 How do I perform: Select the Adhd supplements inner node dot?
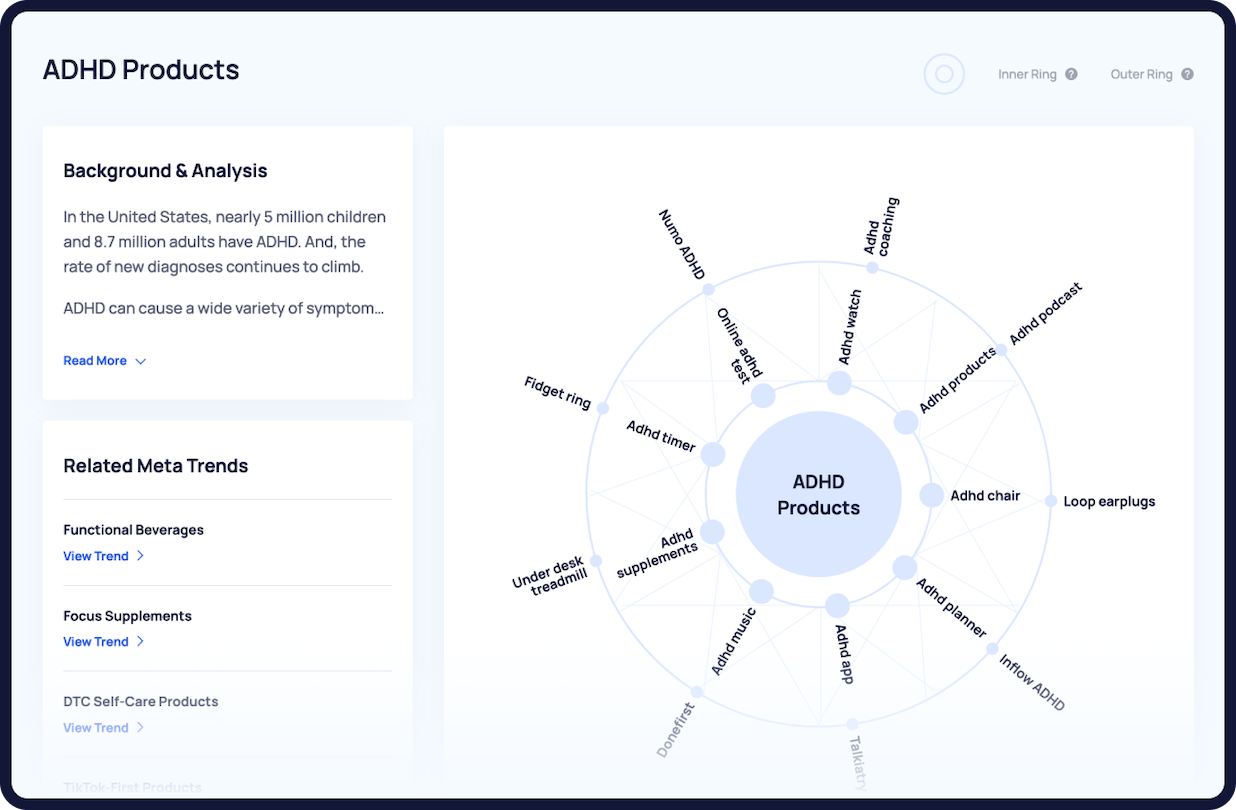712,531
